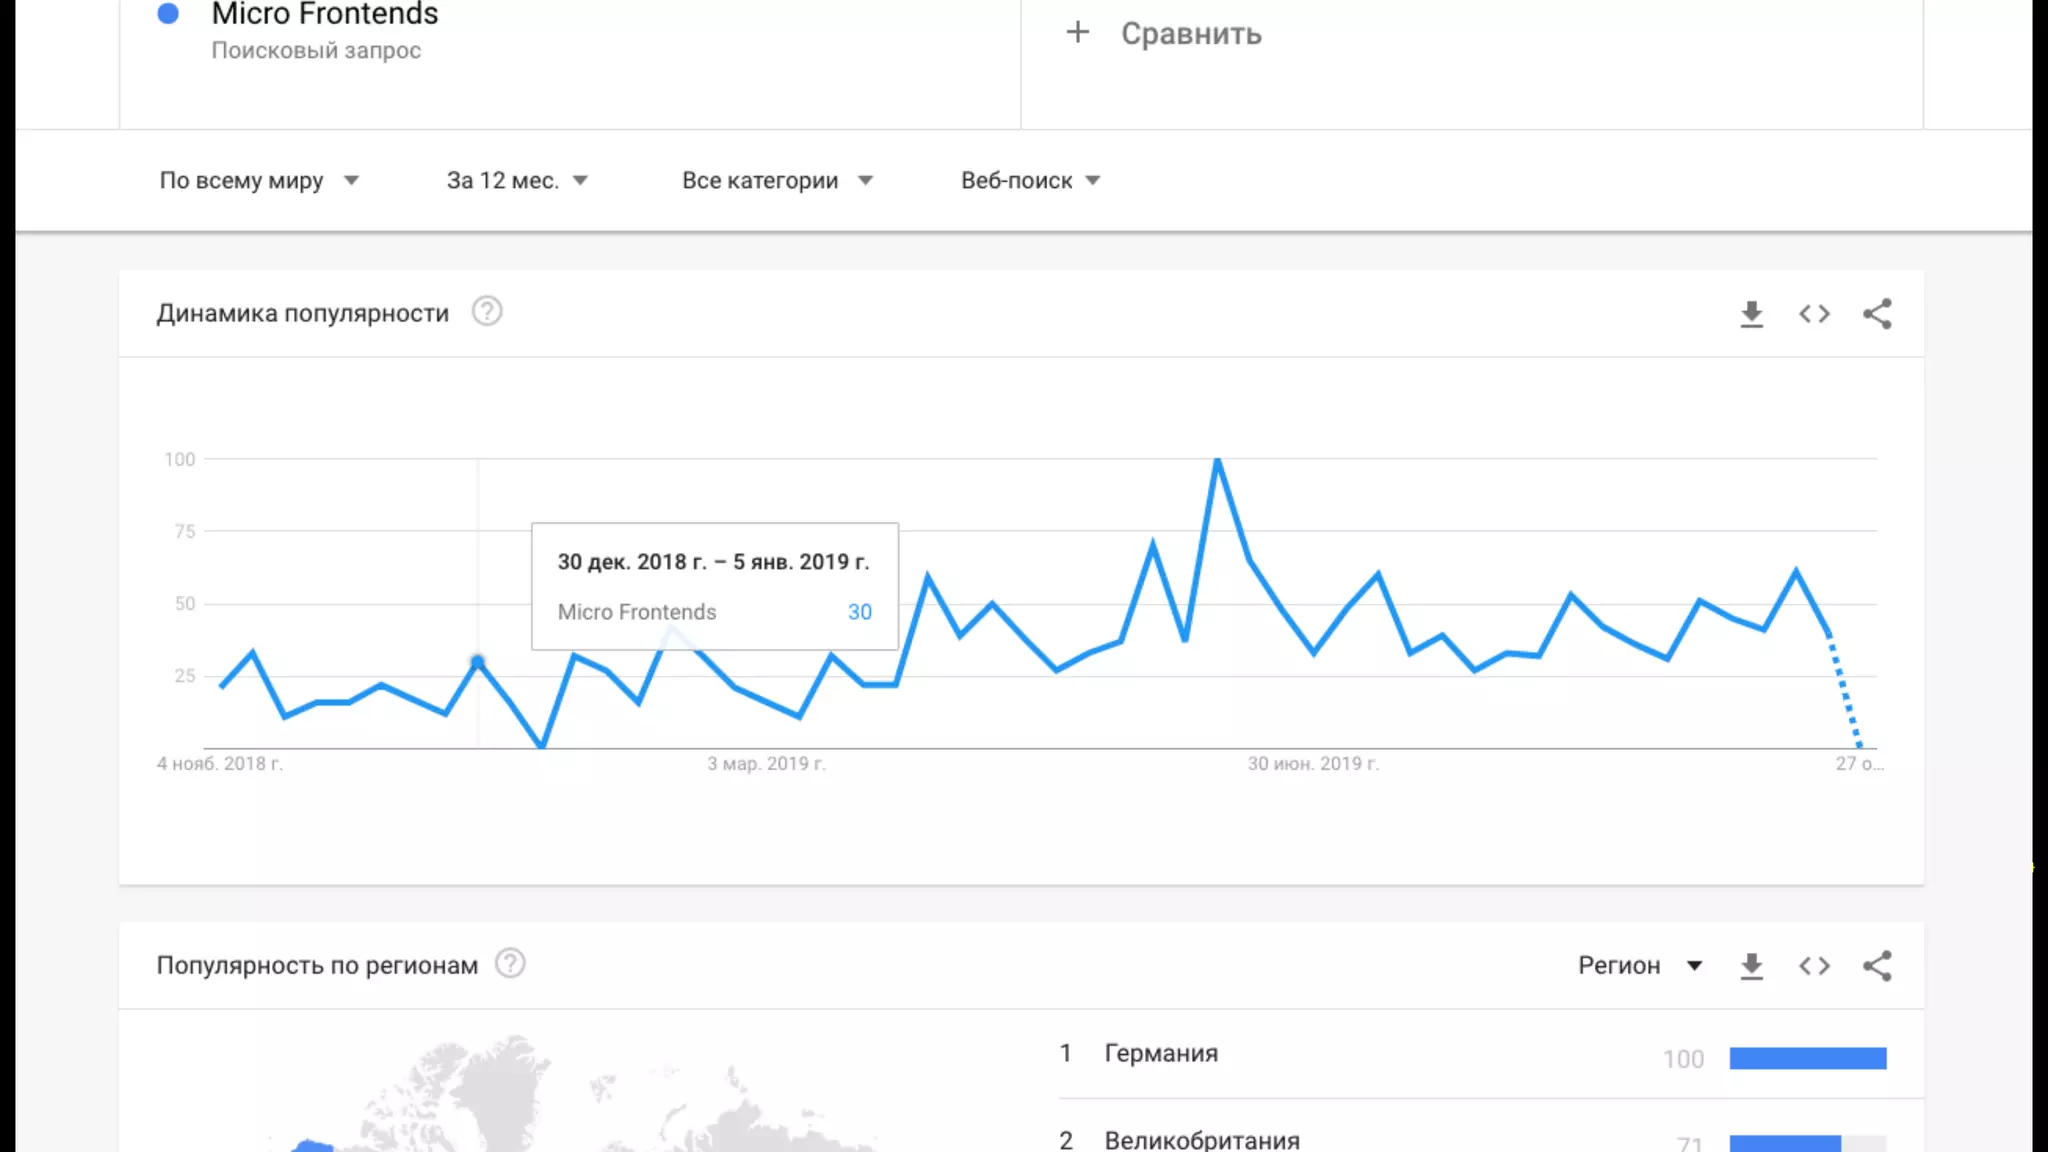The width and height of the screenshot is (2048, 1152).
Task: Open embed code for interest over time chart
Action: coord(1814,314)
